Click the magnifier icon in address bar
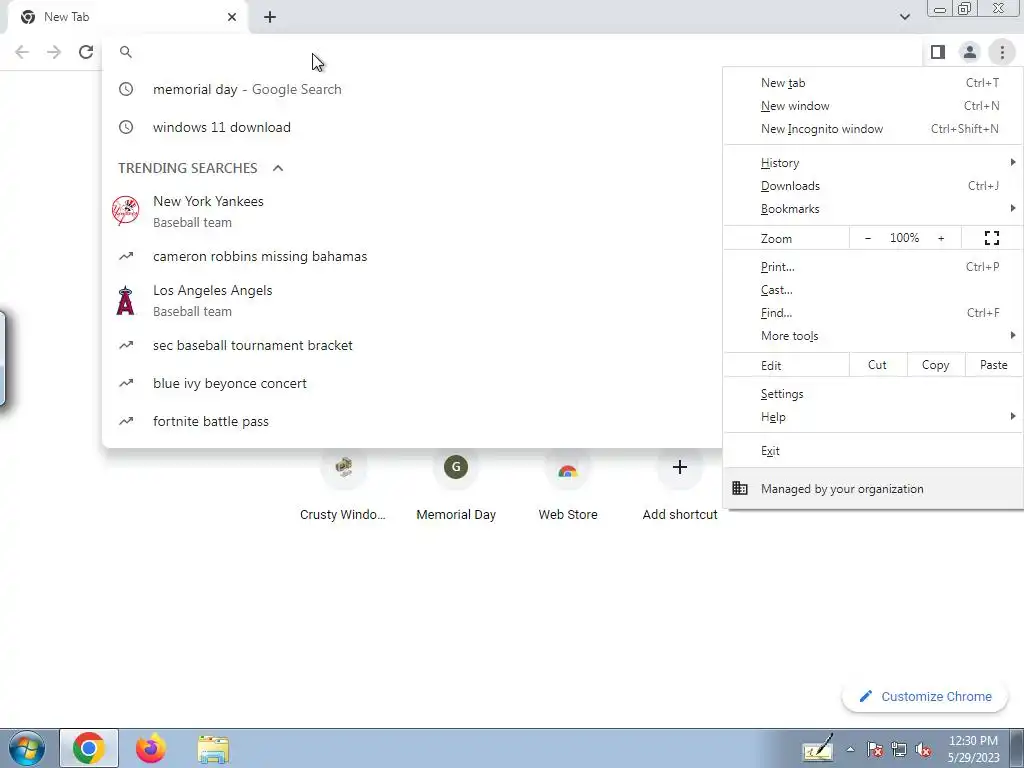Screen dimensions: 1024x768 126,52
